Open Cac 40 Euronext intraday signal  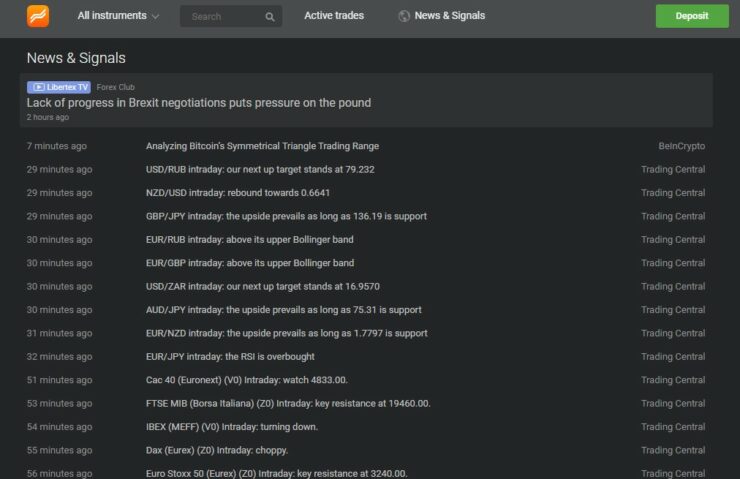(246, 380)
